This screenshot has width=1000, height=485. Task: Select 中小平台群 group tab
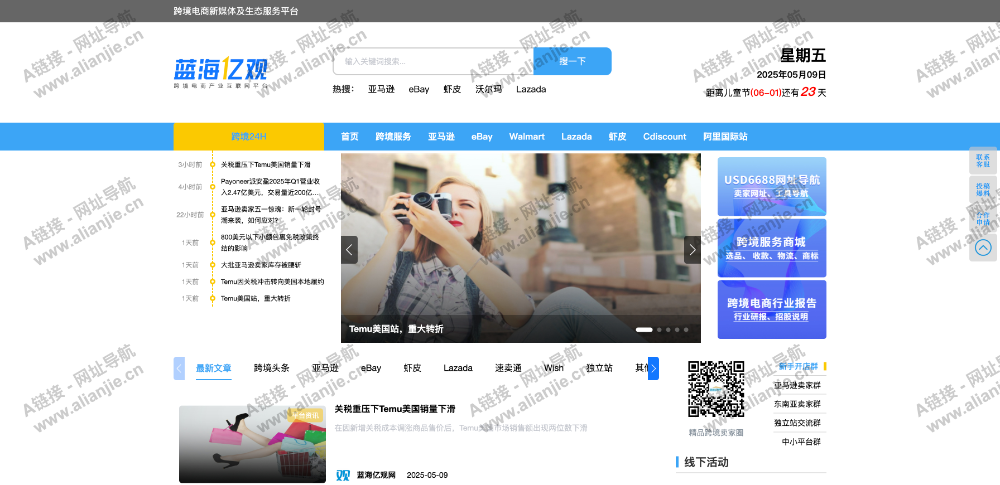click(x=801, y=441)
